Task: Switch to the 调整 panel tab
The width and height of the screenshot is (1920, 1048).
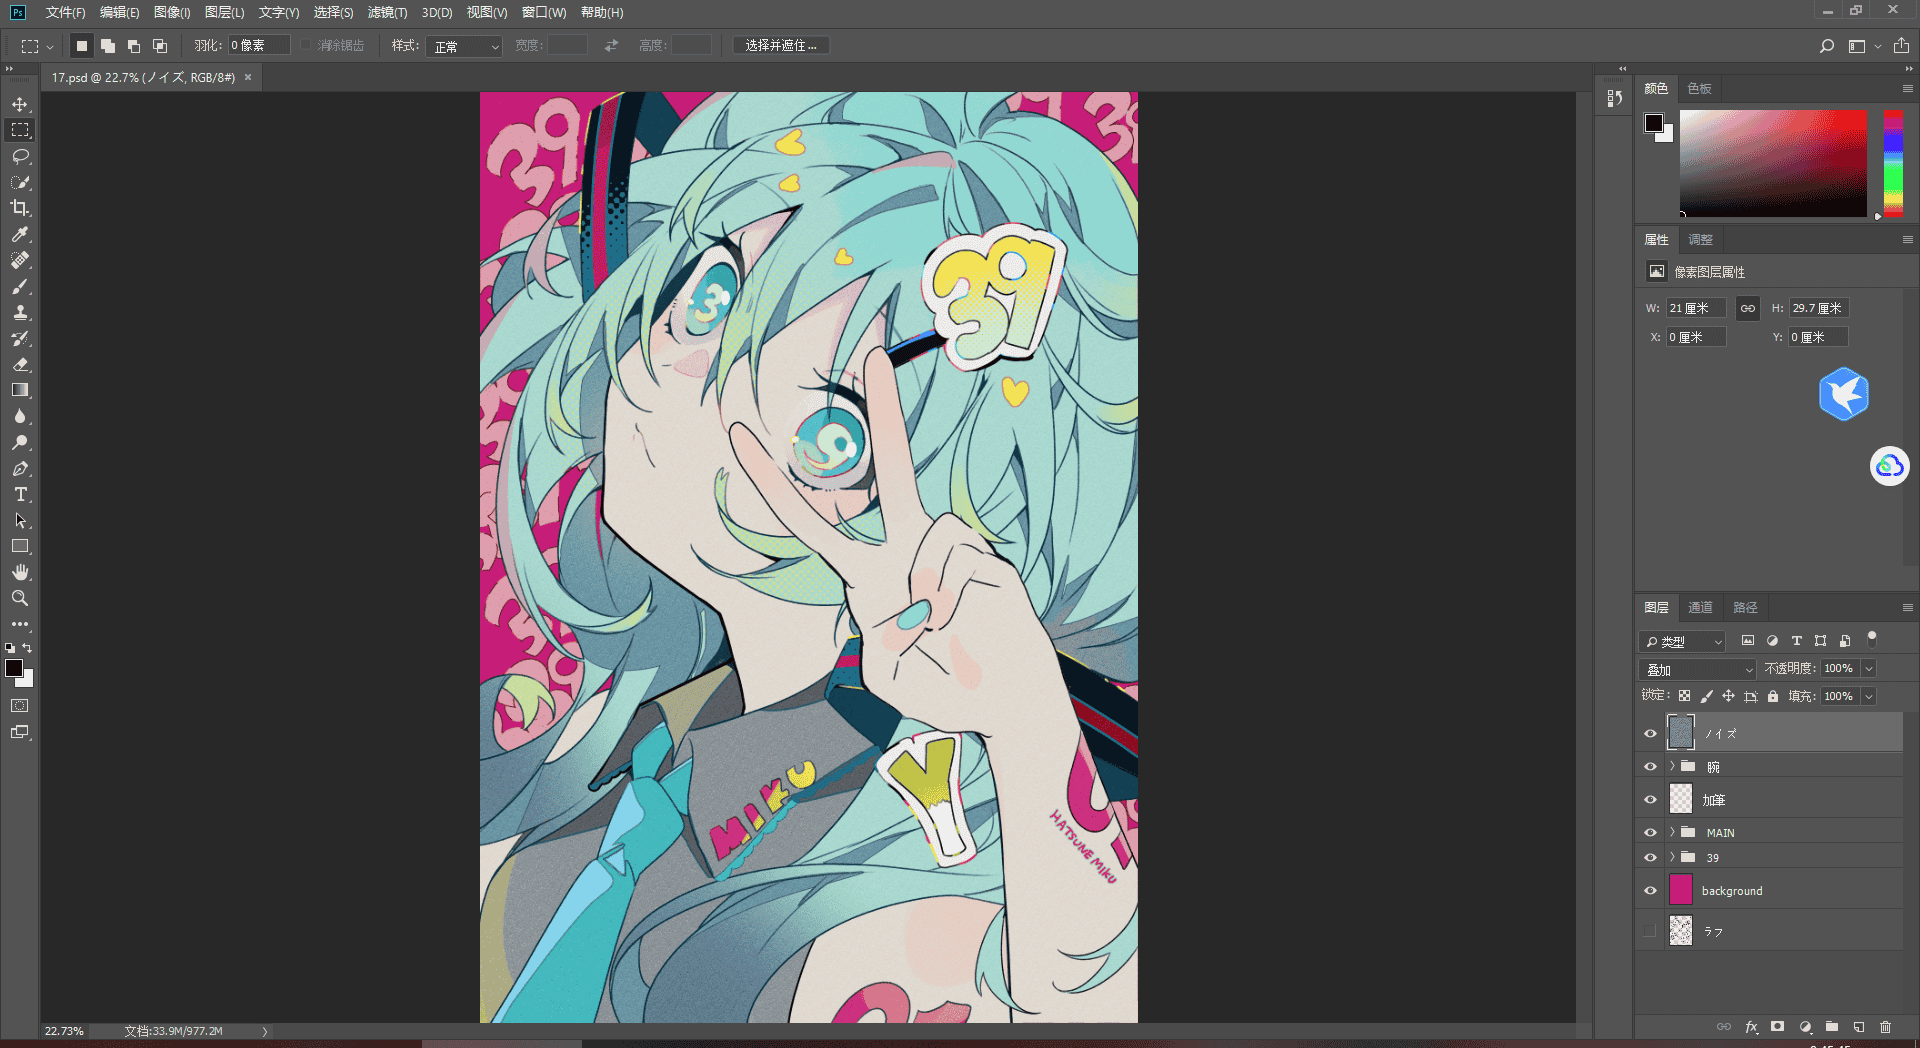Action: [1700, 239]
